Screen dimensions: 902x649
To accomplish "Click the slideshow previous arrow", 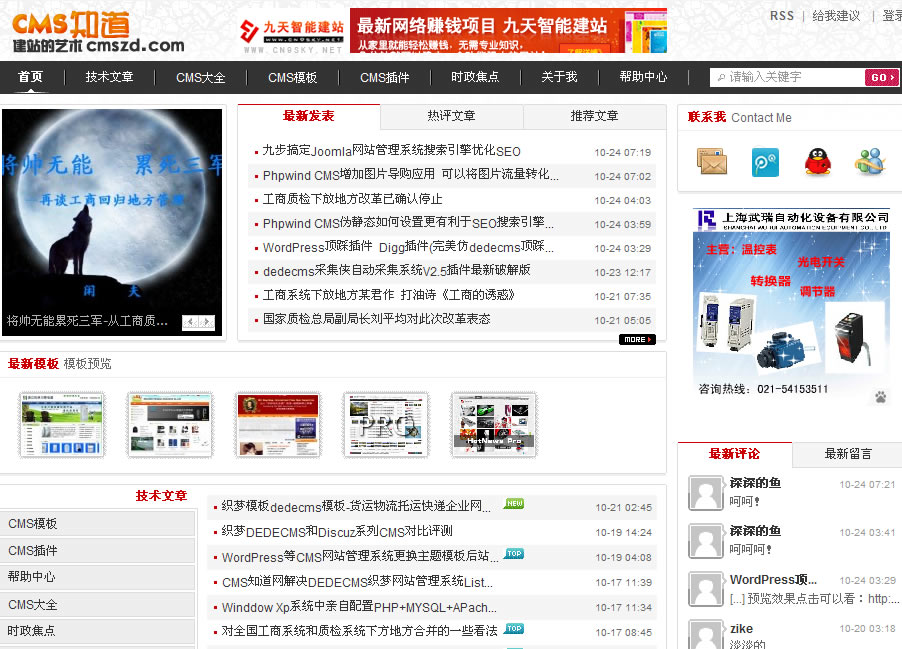I will click(x=190, y=322).
